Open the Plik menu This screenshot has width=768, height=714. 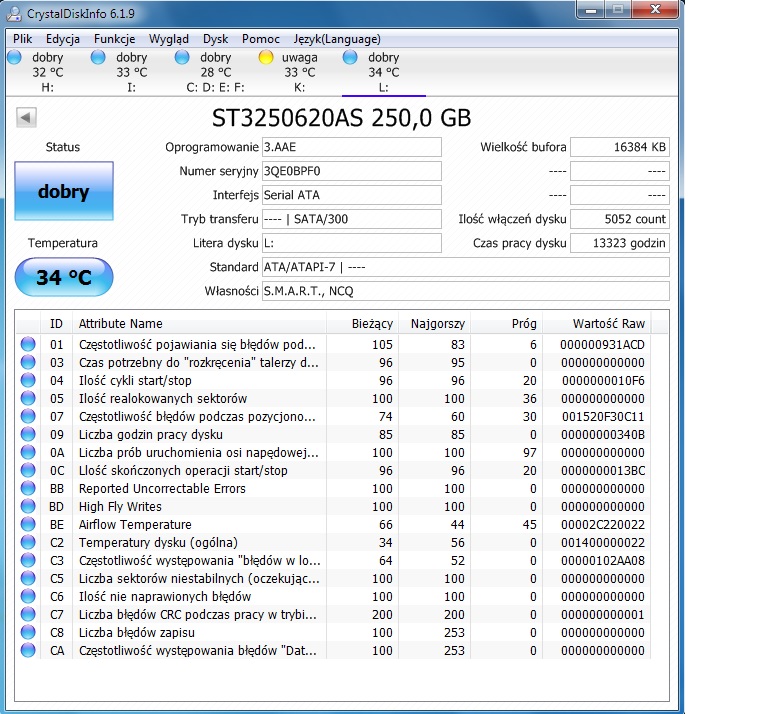23,39
